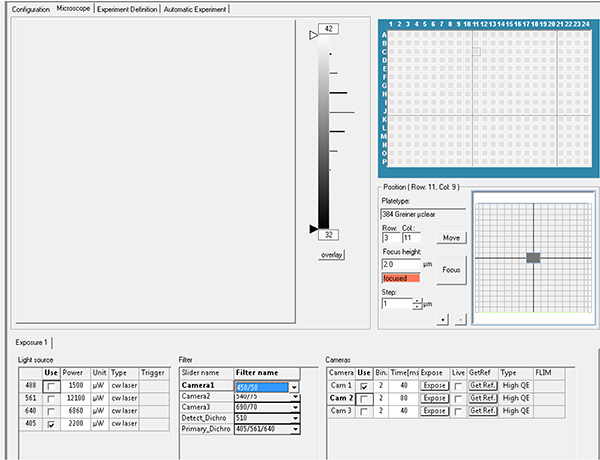Toggle the Live checkbox for Cam 1
This screenshot has width=600, height=460.
pyautogui.click(x=458, y=385)
